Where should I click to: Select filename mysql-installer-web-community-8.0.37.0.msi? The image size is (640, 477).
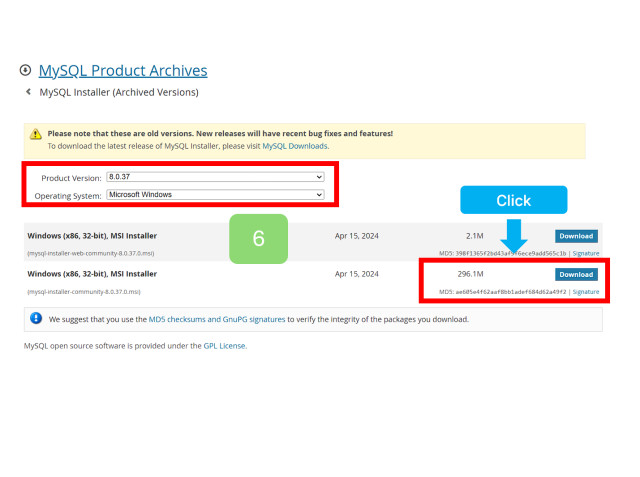pos(91,253)
